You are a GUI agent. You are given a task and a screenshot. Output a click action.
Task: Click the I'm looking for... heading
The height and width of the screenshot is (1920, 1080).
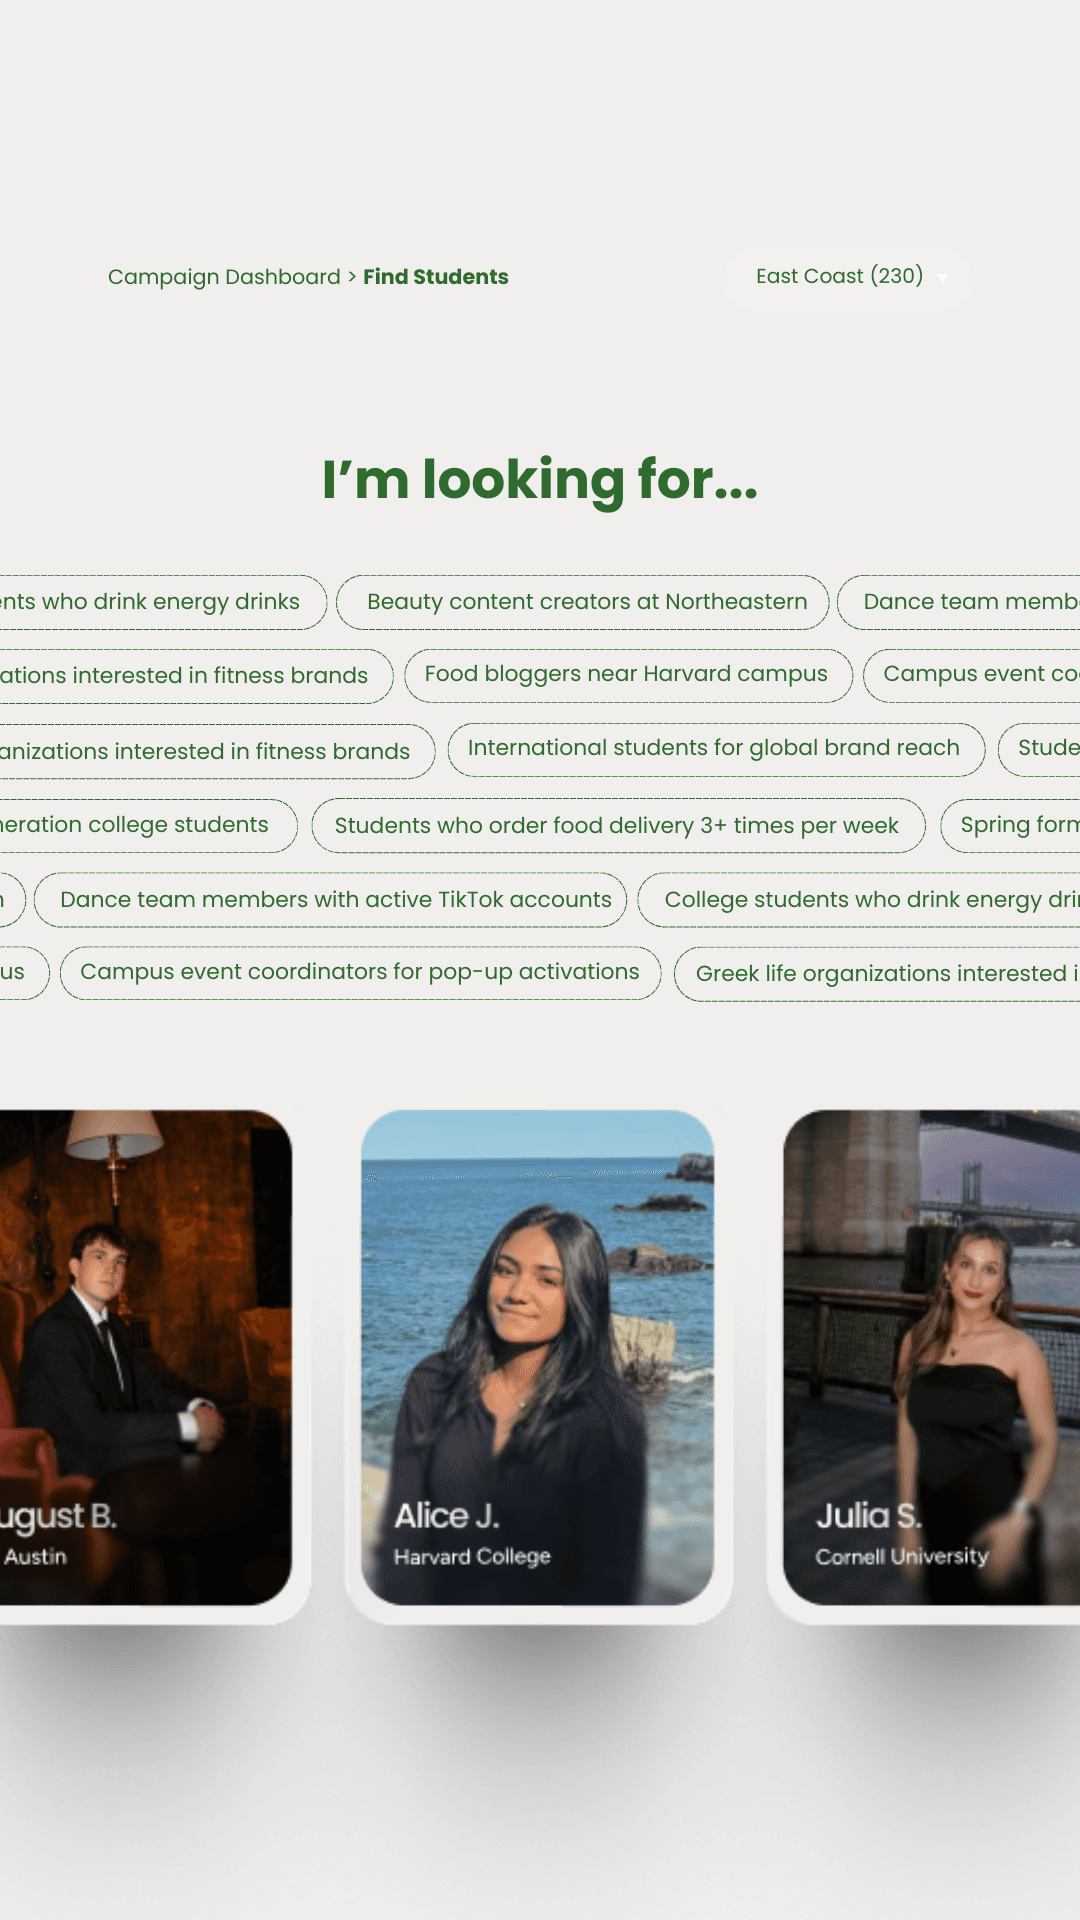pos(540,480)
